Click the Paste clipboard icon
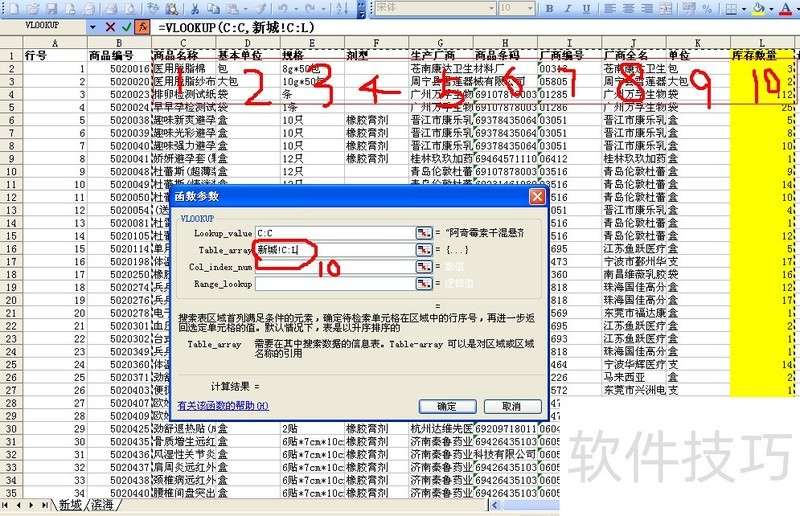800x516 pixels. (232, 9)
